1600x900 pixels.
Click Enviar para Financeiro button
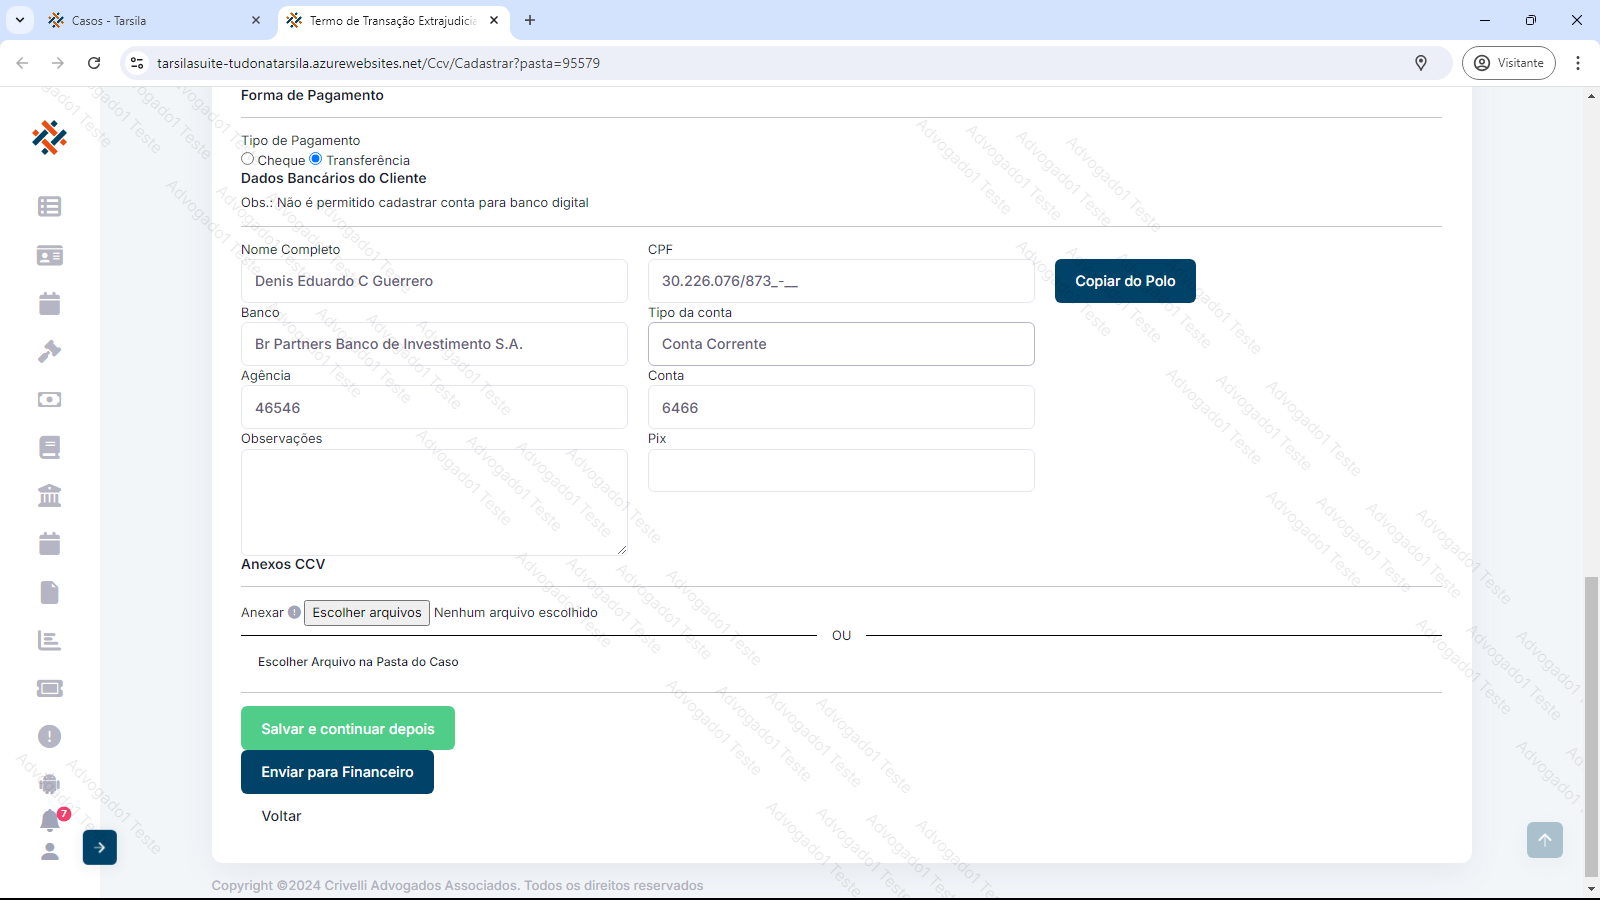pos(337,772)
